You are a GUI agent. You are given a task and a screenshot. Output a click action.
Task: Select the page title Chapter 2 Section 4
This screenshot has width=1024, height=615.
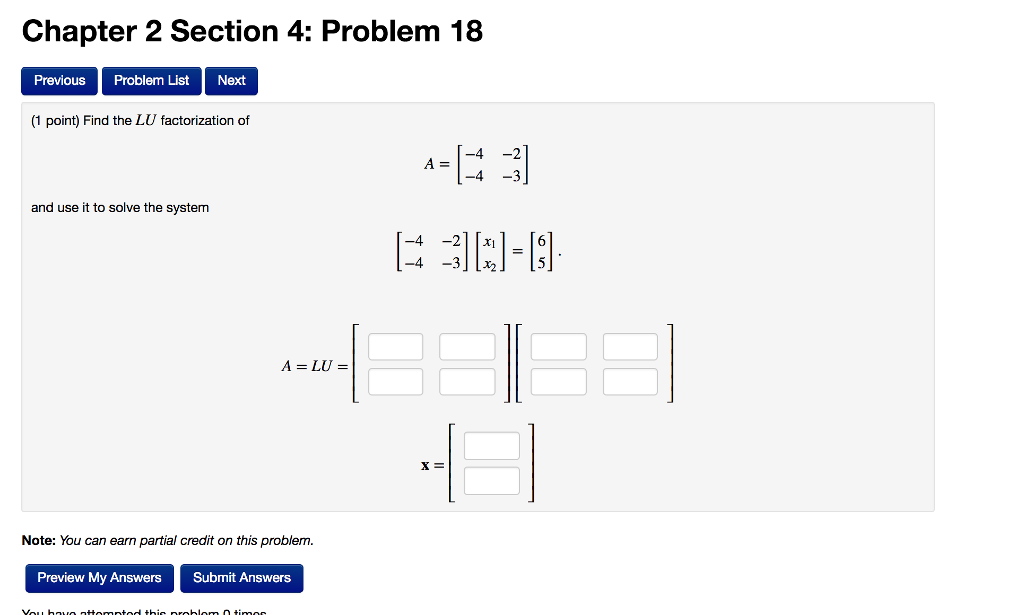tap(252, 31)
